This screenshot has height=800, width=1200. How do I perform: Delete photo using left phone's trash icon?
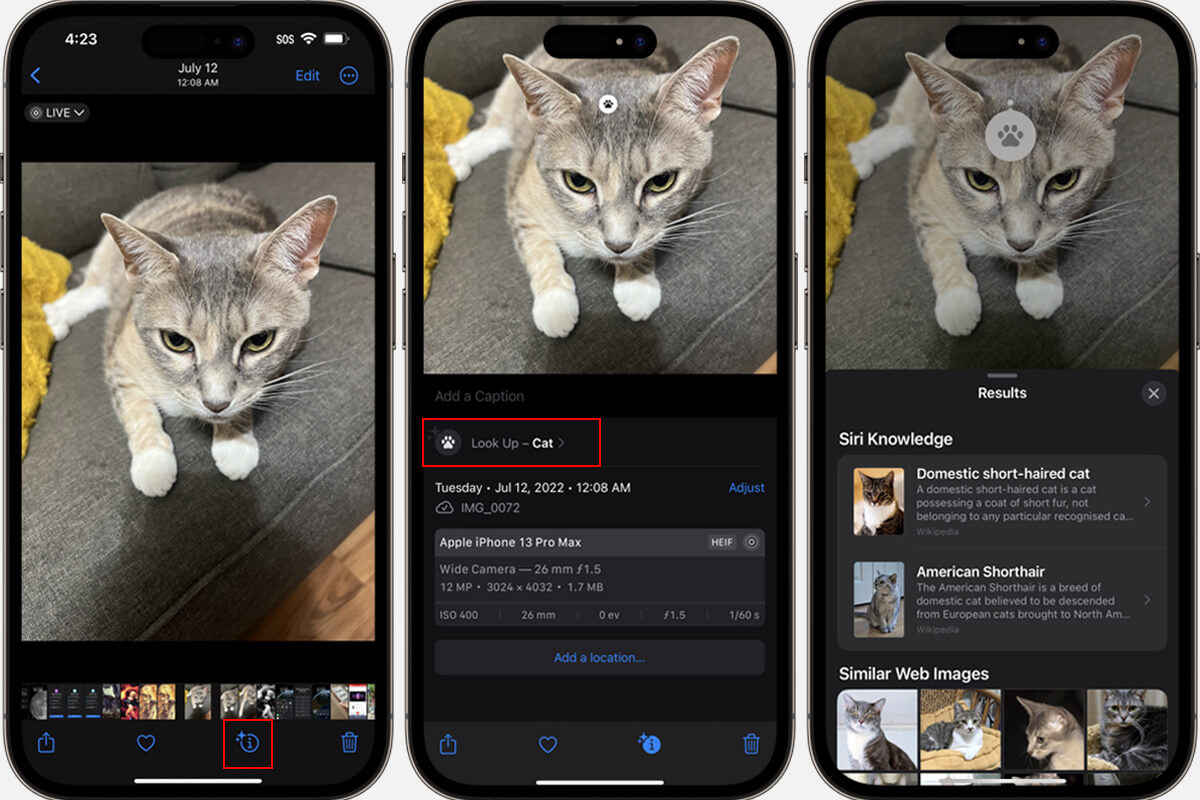tap(349, 743)
